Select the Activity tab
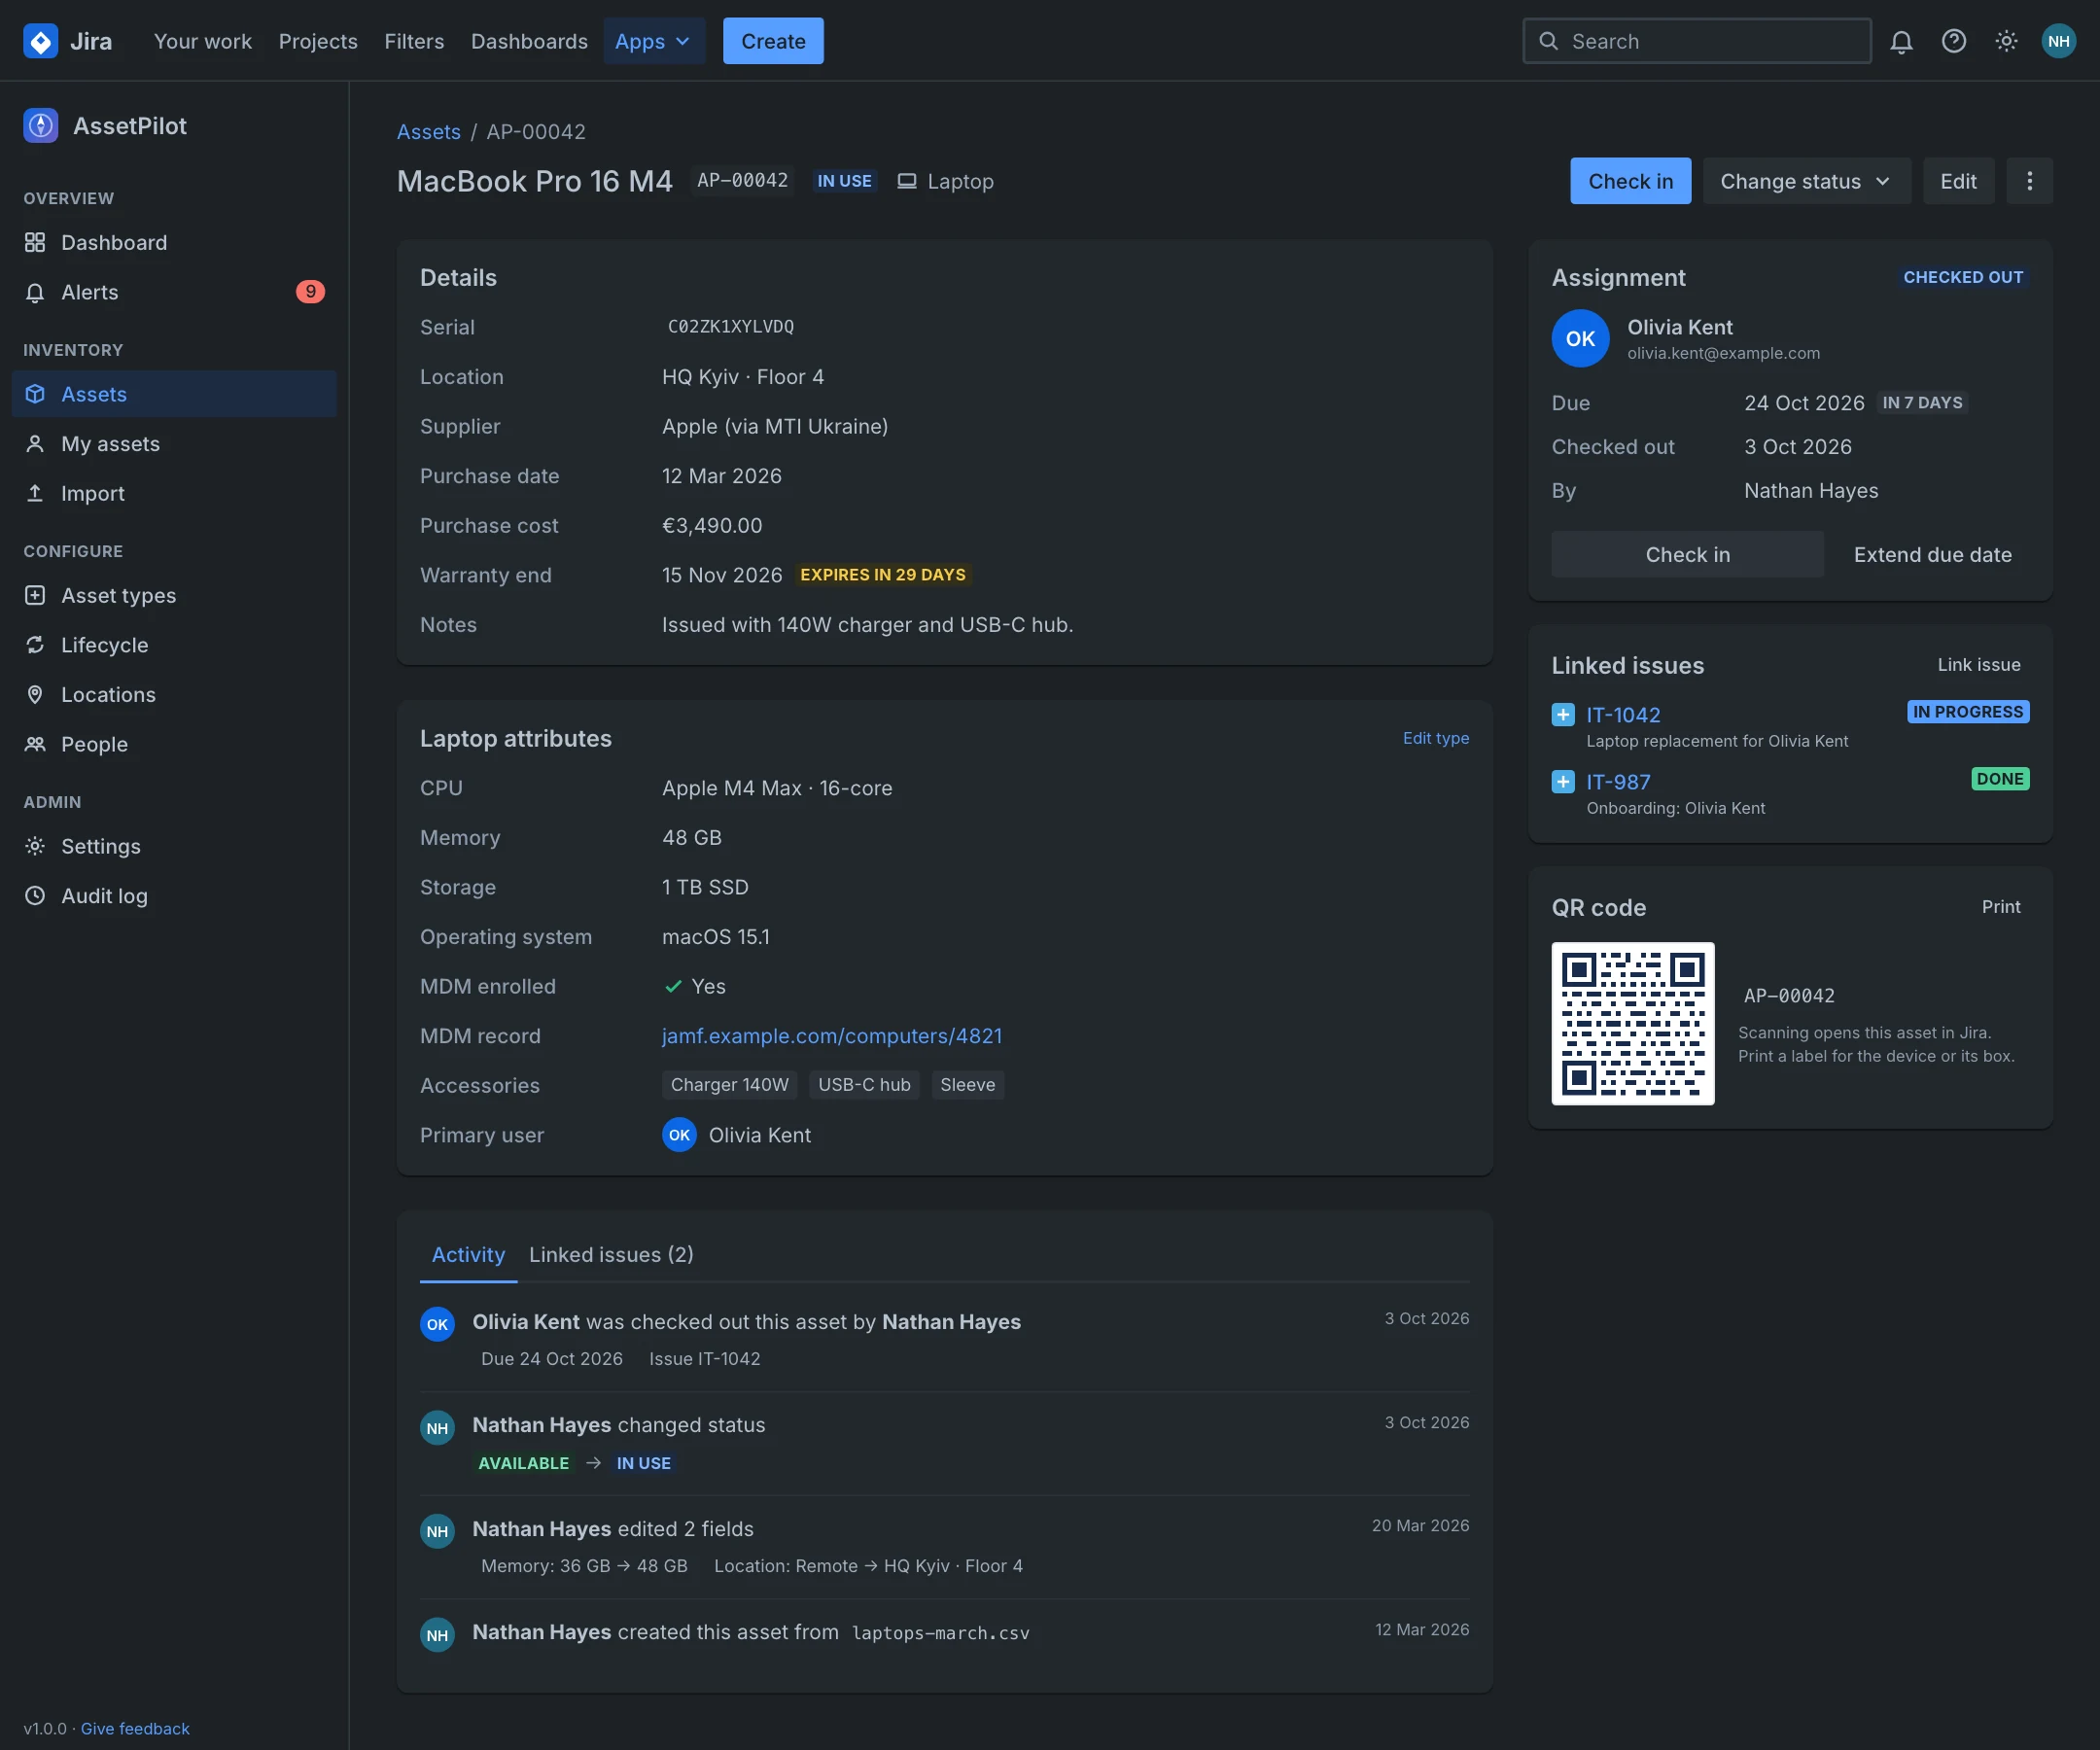The height and width of the screenshot is (1750, 2100). point(468,1255)
